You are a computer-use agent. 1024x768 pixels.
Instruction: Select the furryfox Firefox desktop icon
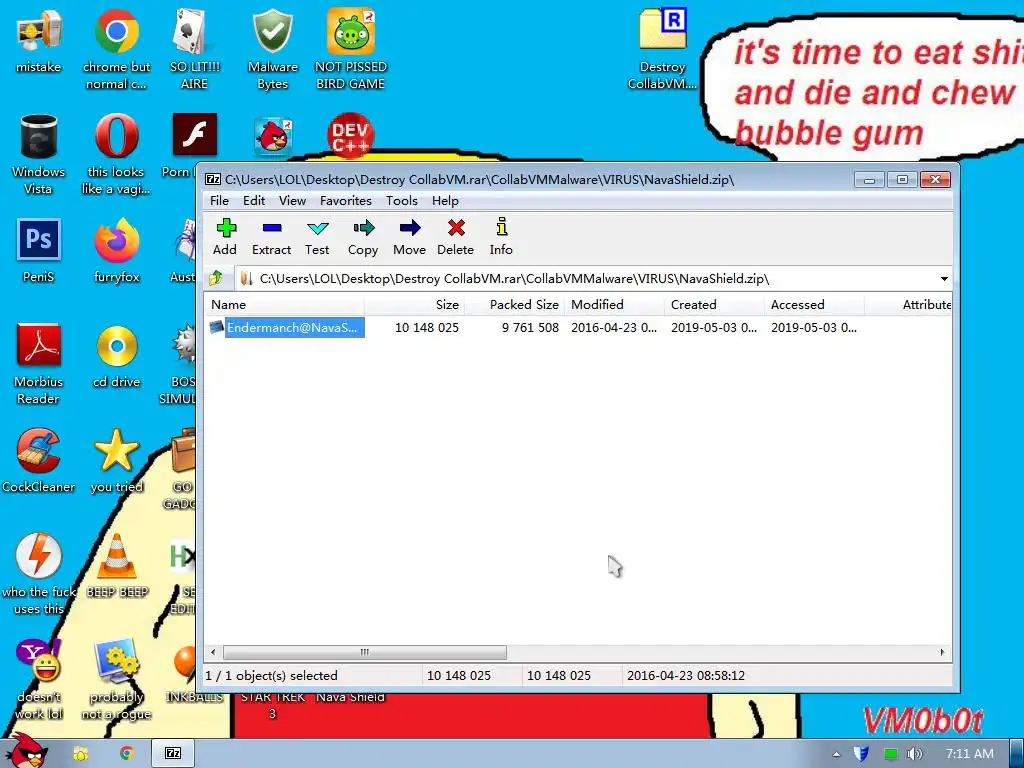[x=117, y=251]
